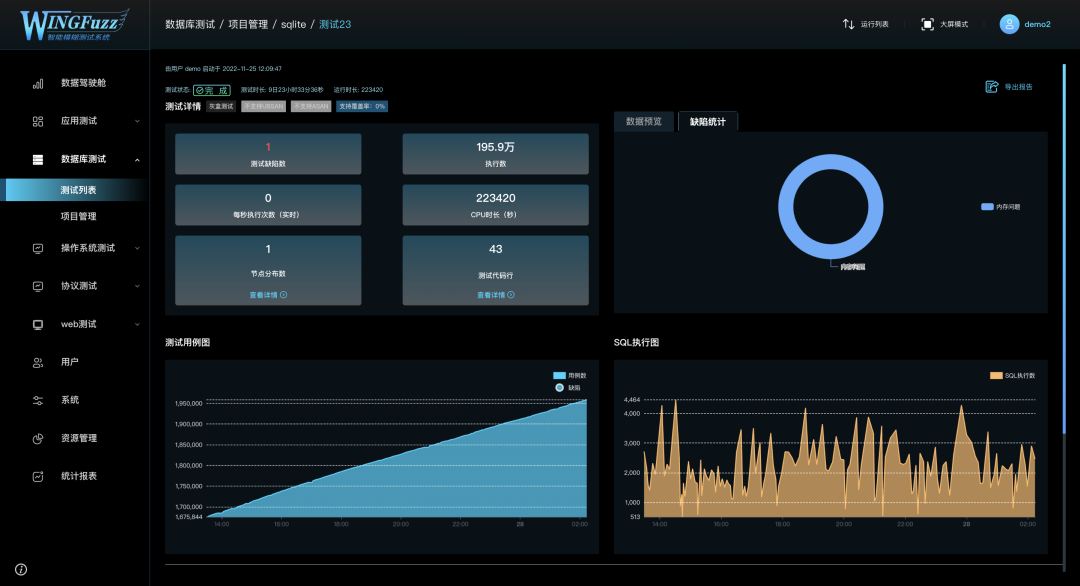Expand the 协议测试 menu chevron
The image size is (1080, 586).
coord(137,286)
